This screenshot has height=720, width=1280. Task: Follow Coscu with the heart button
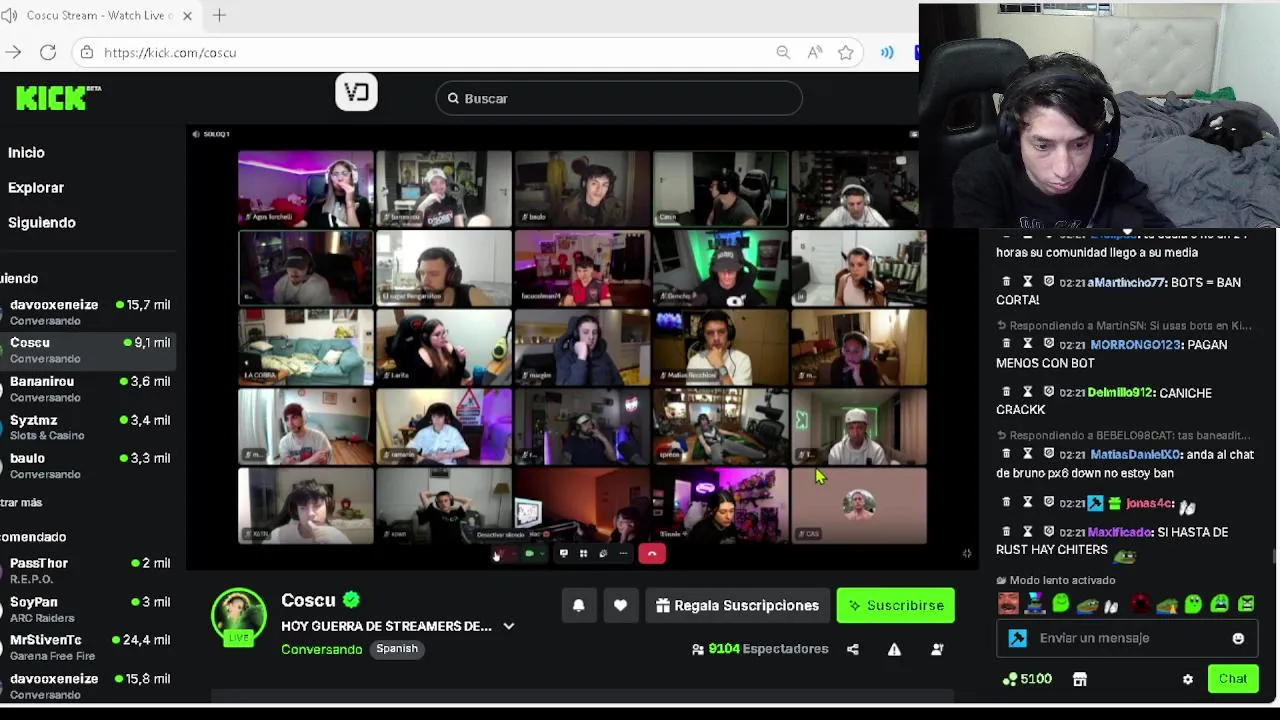tap(620, 605)
